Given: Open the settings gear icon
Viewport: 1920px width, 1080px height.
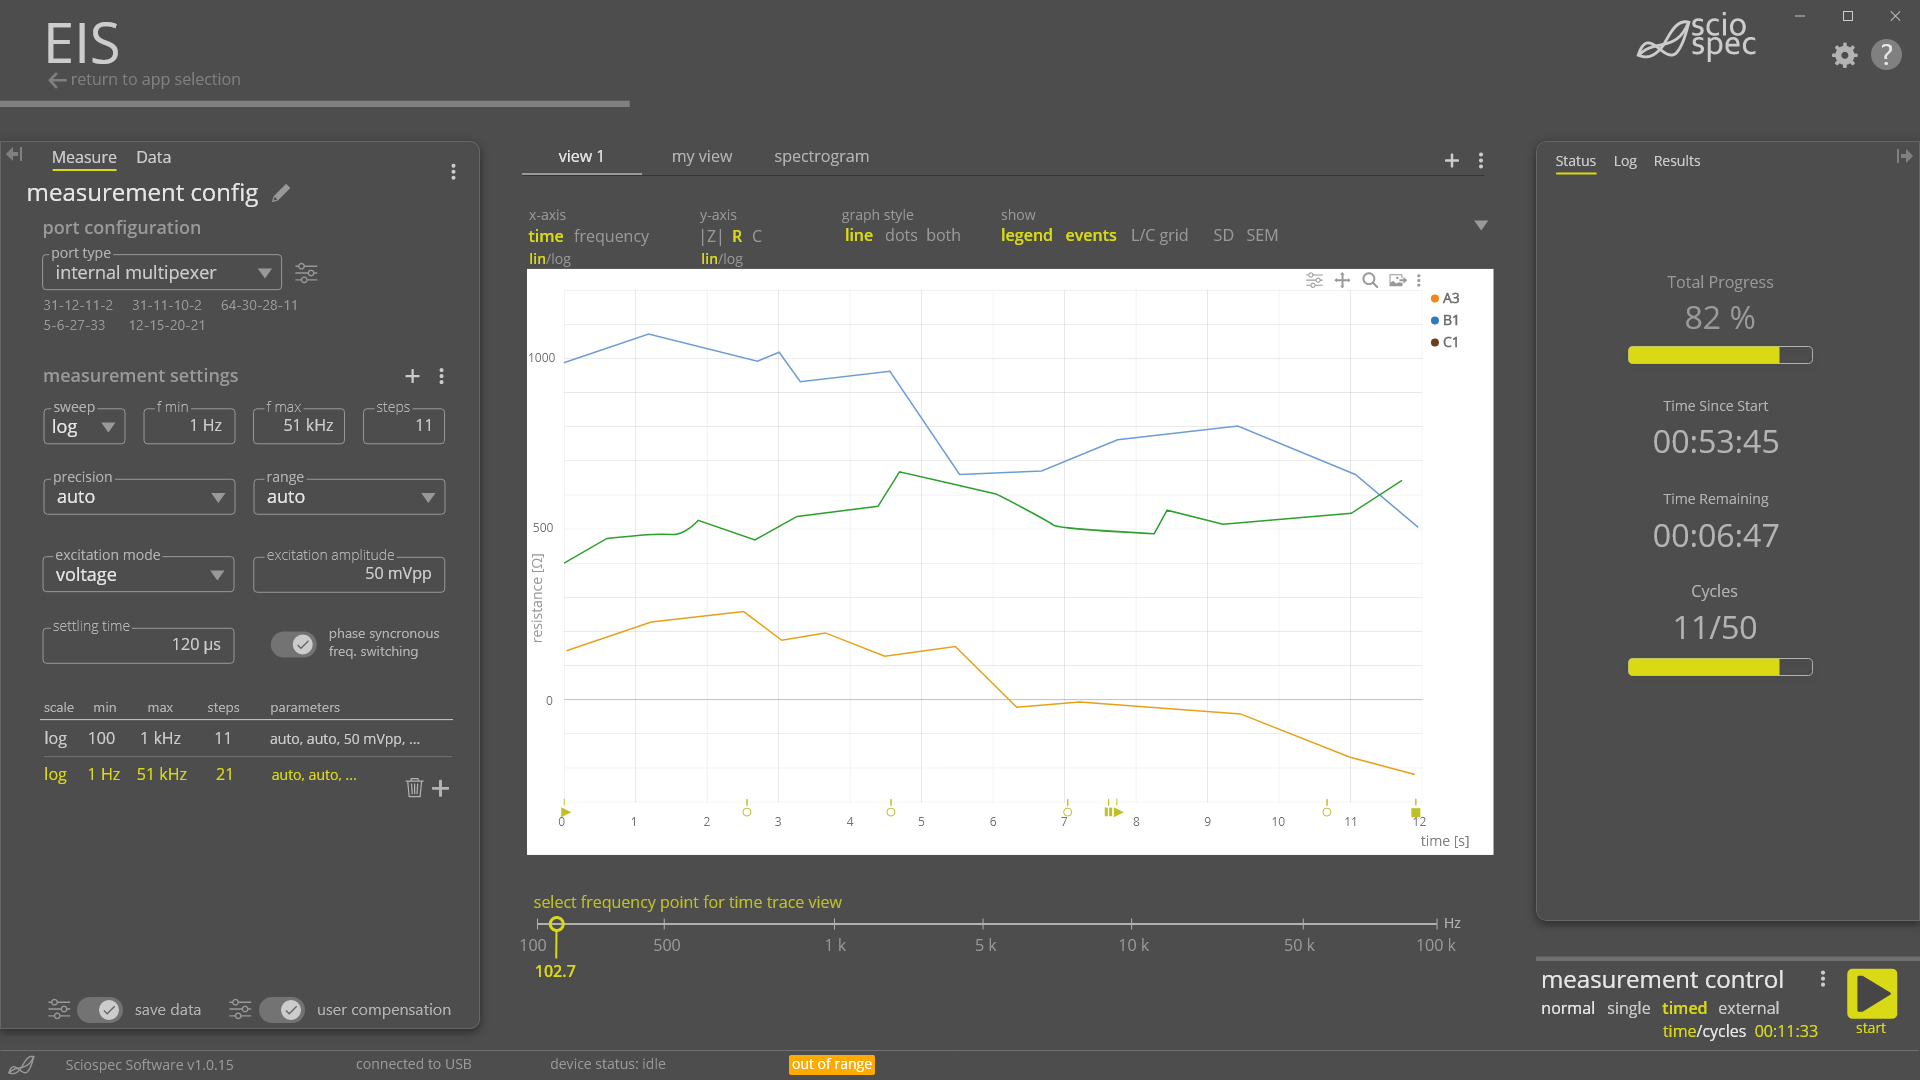Looking at the screenshot, I should tap(1844, 55).
